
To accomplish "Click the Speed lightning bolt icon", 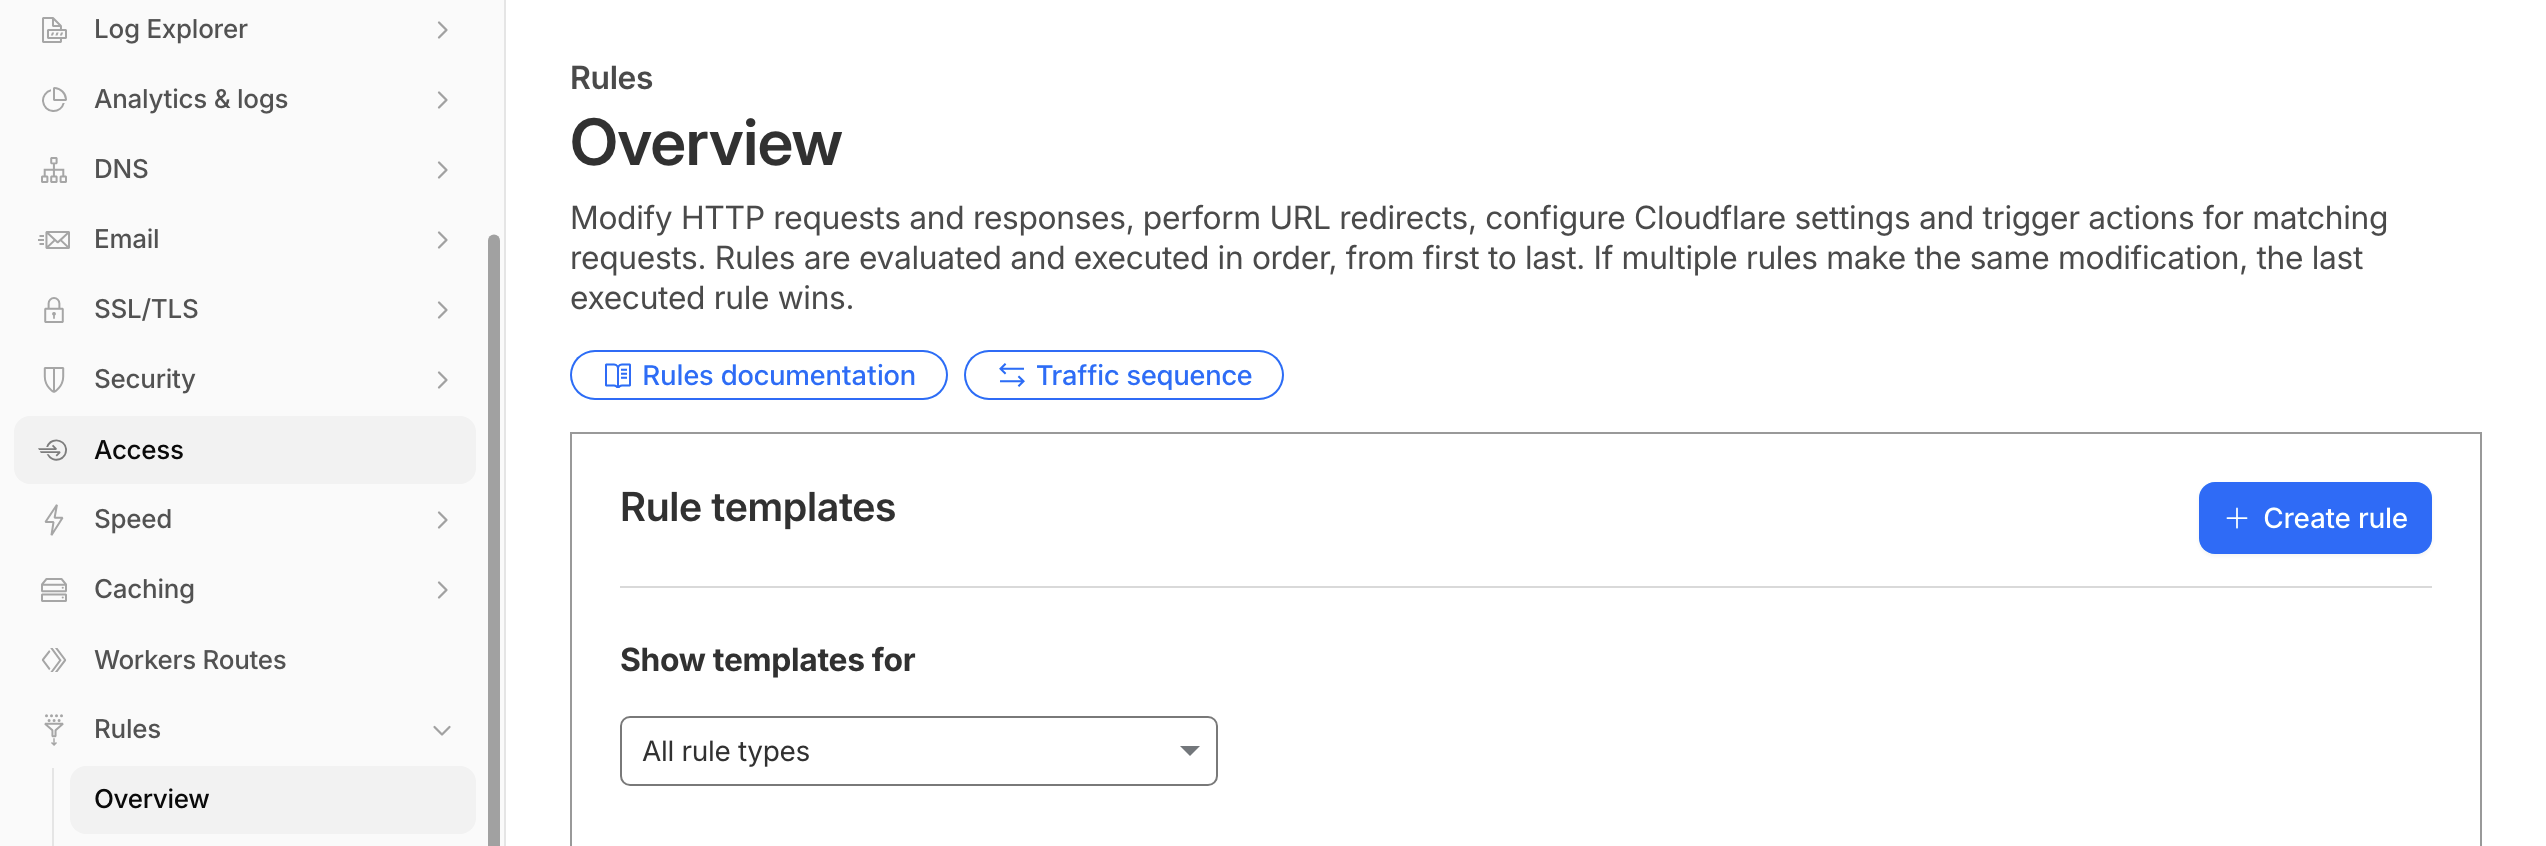I will click(x=54, y=520).
